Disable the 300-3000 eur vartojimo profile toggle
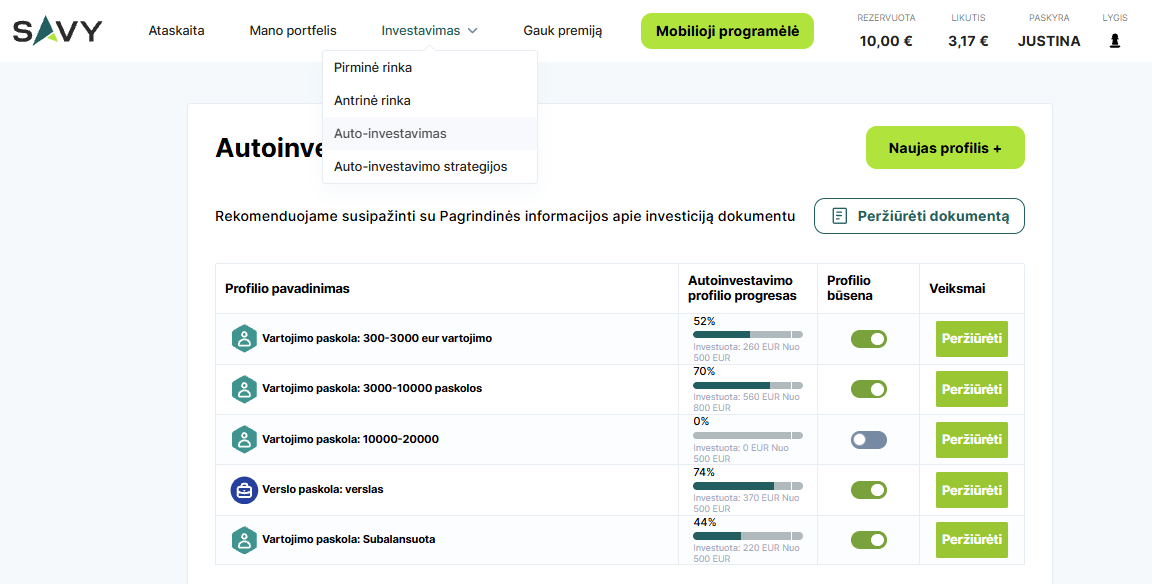 pos(868,339)
